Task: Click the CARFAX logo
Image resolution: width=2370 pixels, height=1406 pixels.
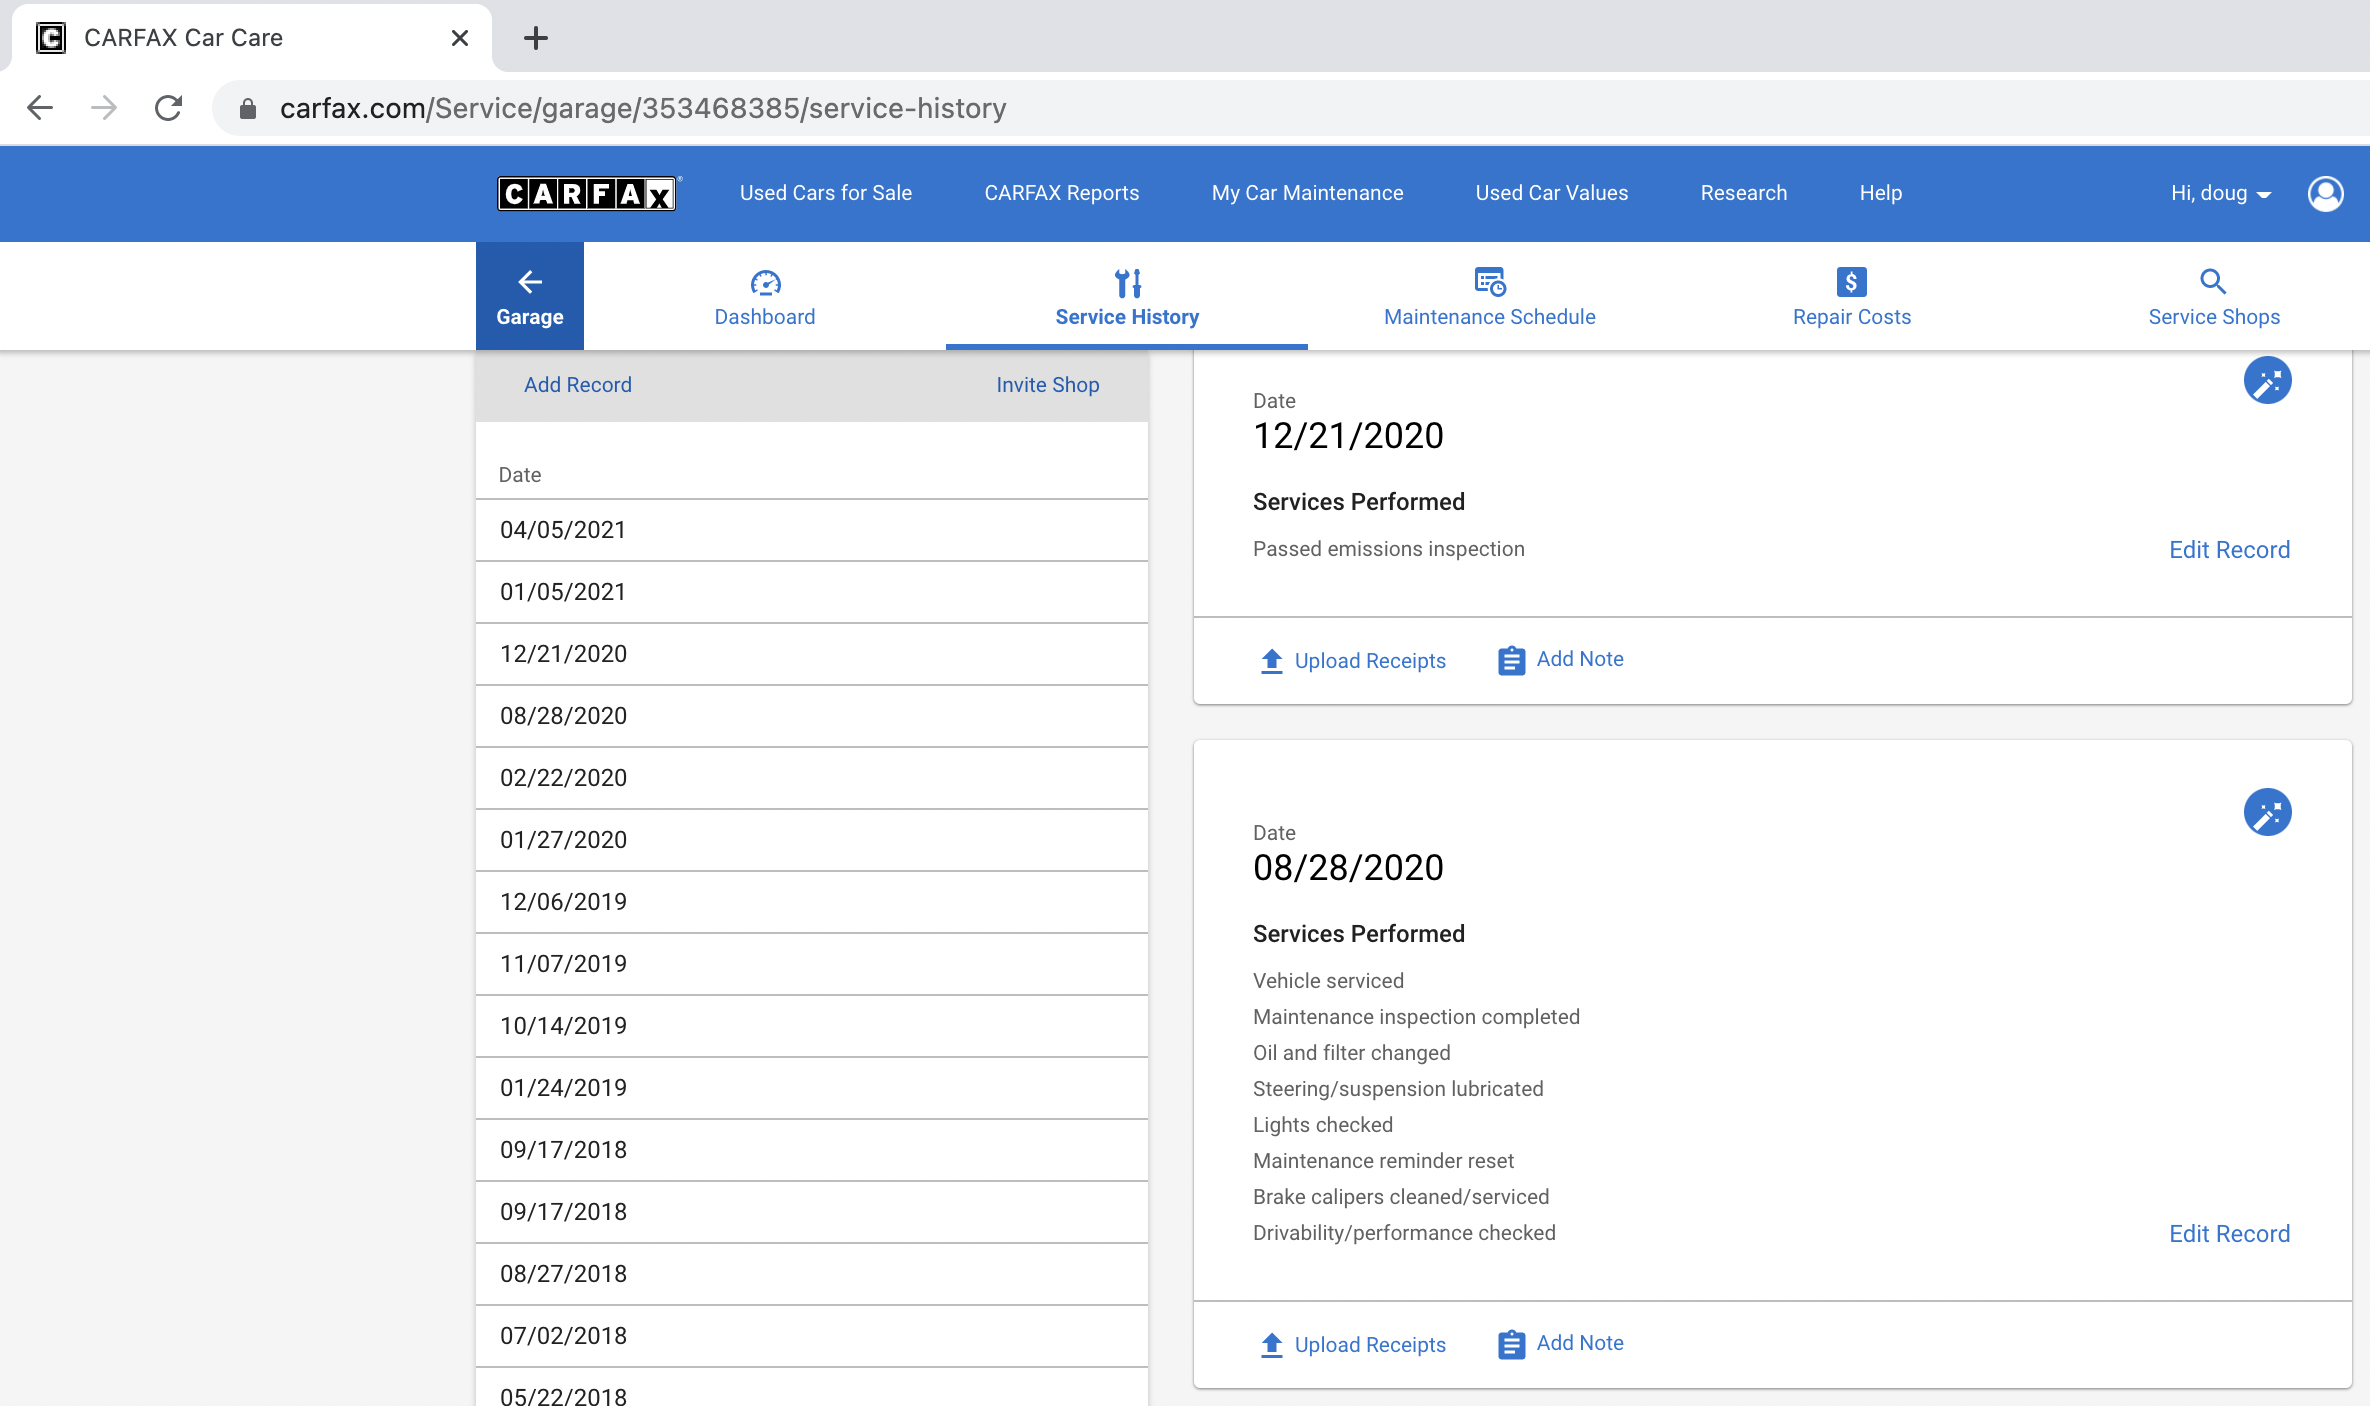Action: pos(587,193)
